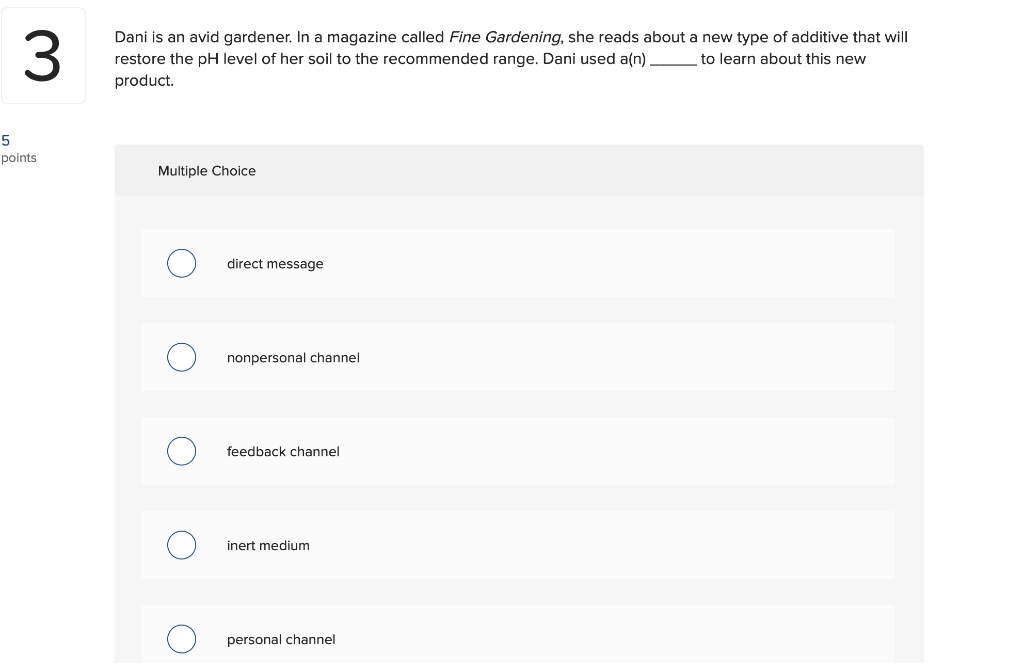The image size is (1024, 671).
Task: Select the "personal channel" radio button
Action: coord(181,639)
